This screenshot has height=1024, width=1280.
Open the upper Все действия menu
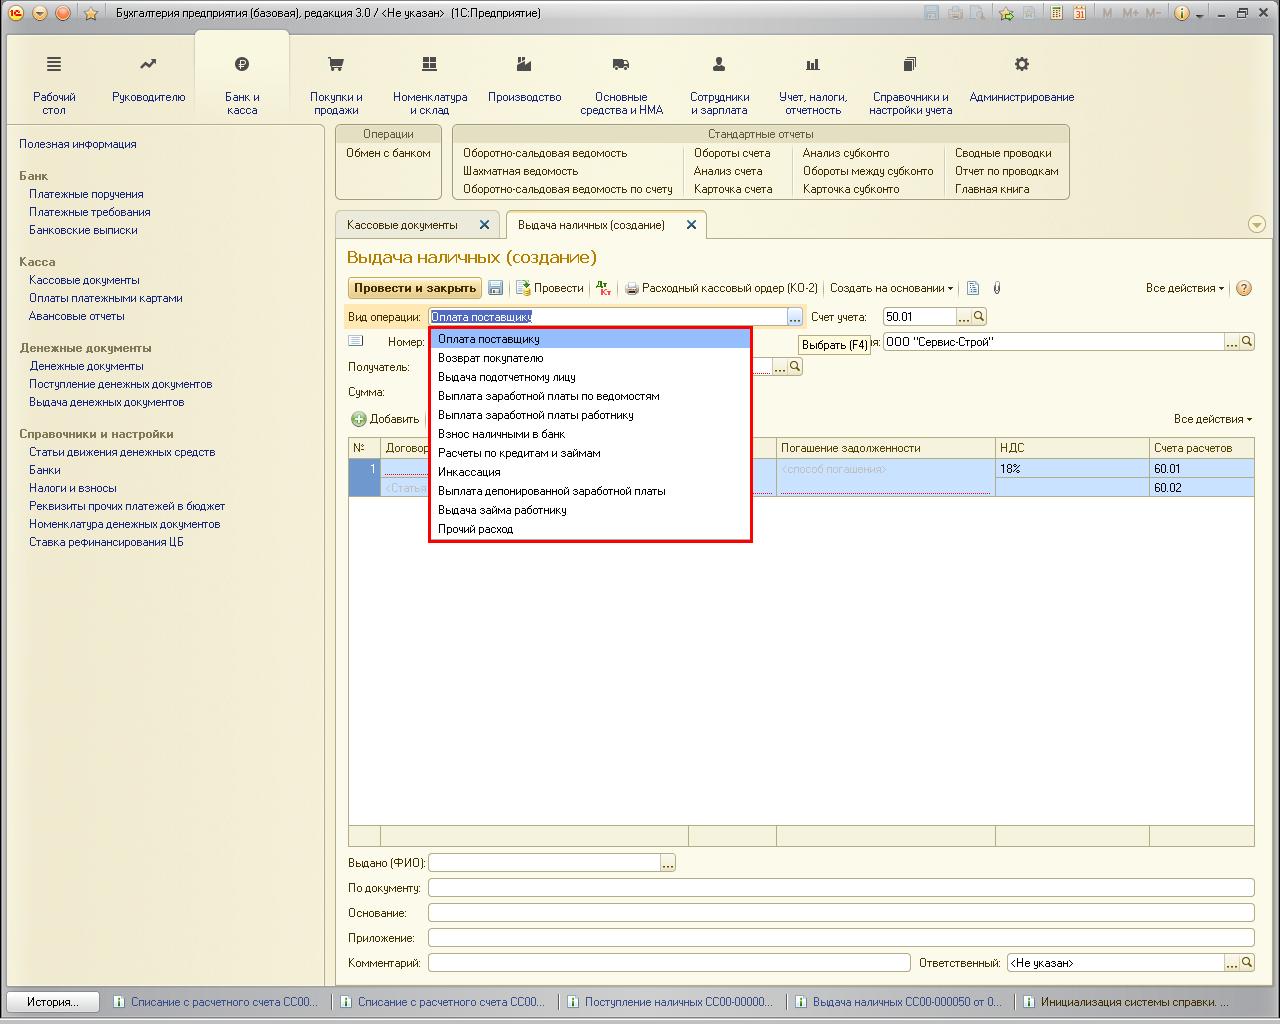[x=1184, y=288]
